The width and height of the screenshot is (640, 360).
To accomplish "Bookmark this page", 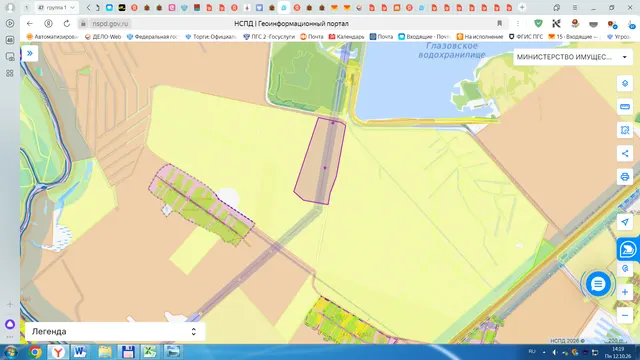I will [x=499, y=24].
